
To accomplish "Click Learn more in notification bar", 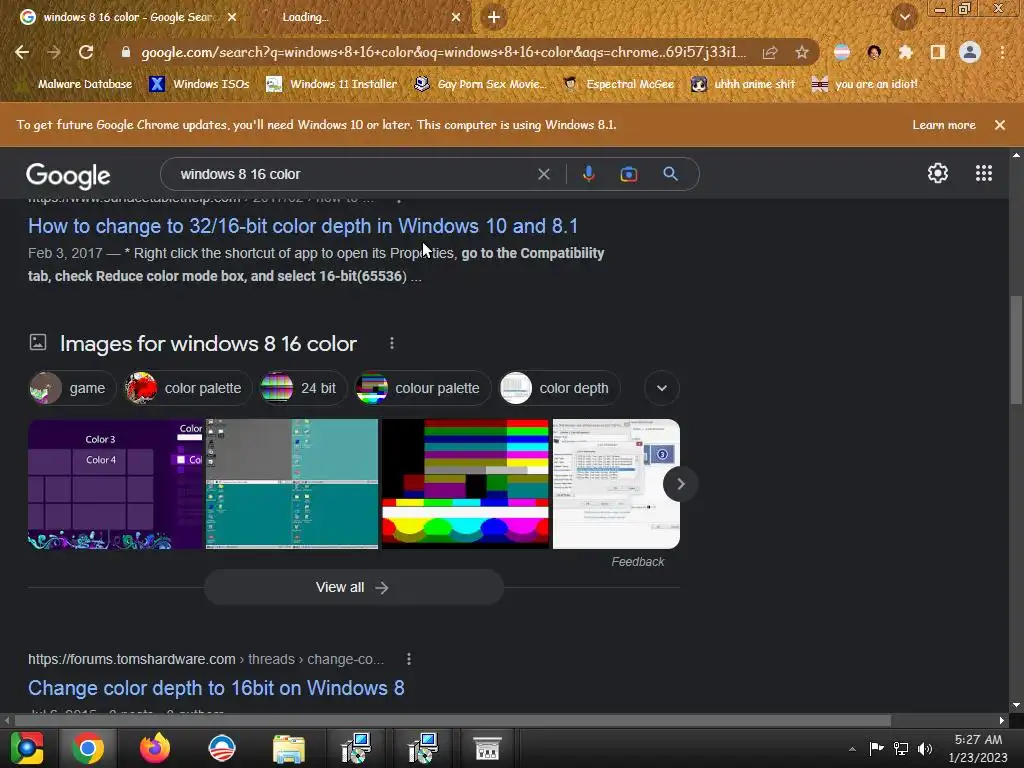I will [x=944, y=125].
